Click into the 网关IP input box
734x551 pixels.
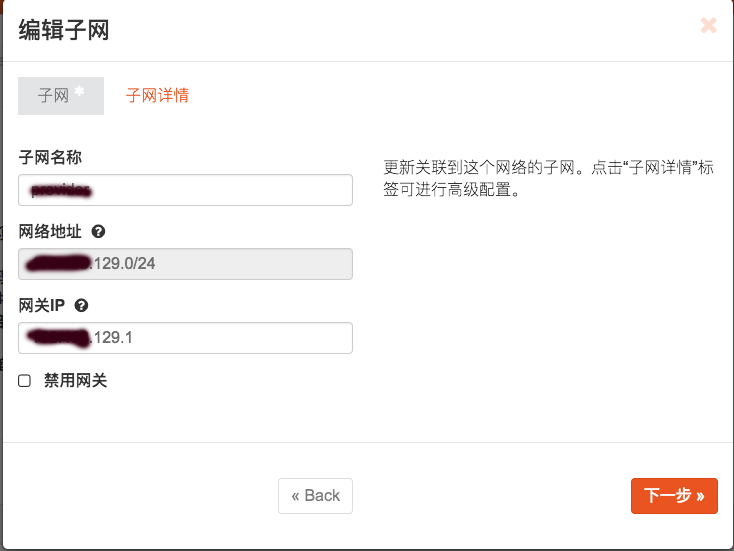click(185, 338)
